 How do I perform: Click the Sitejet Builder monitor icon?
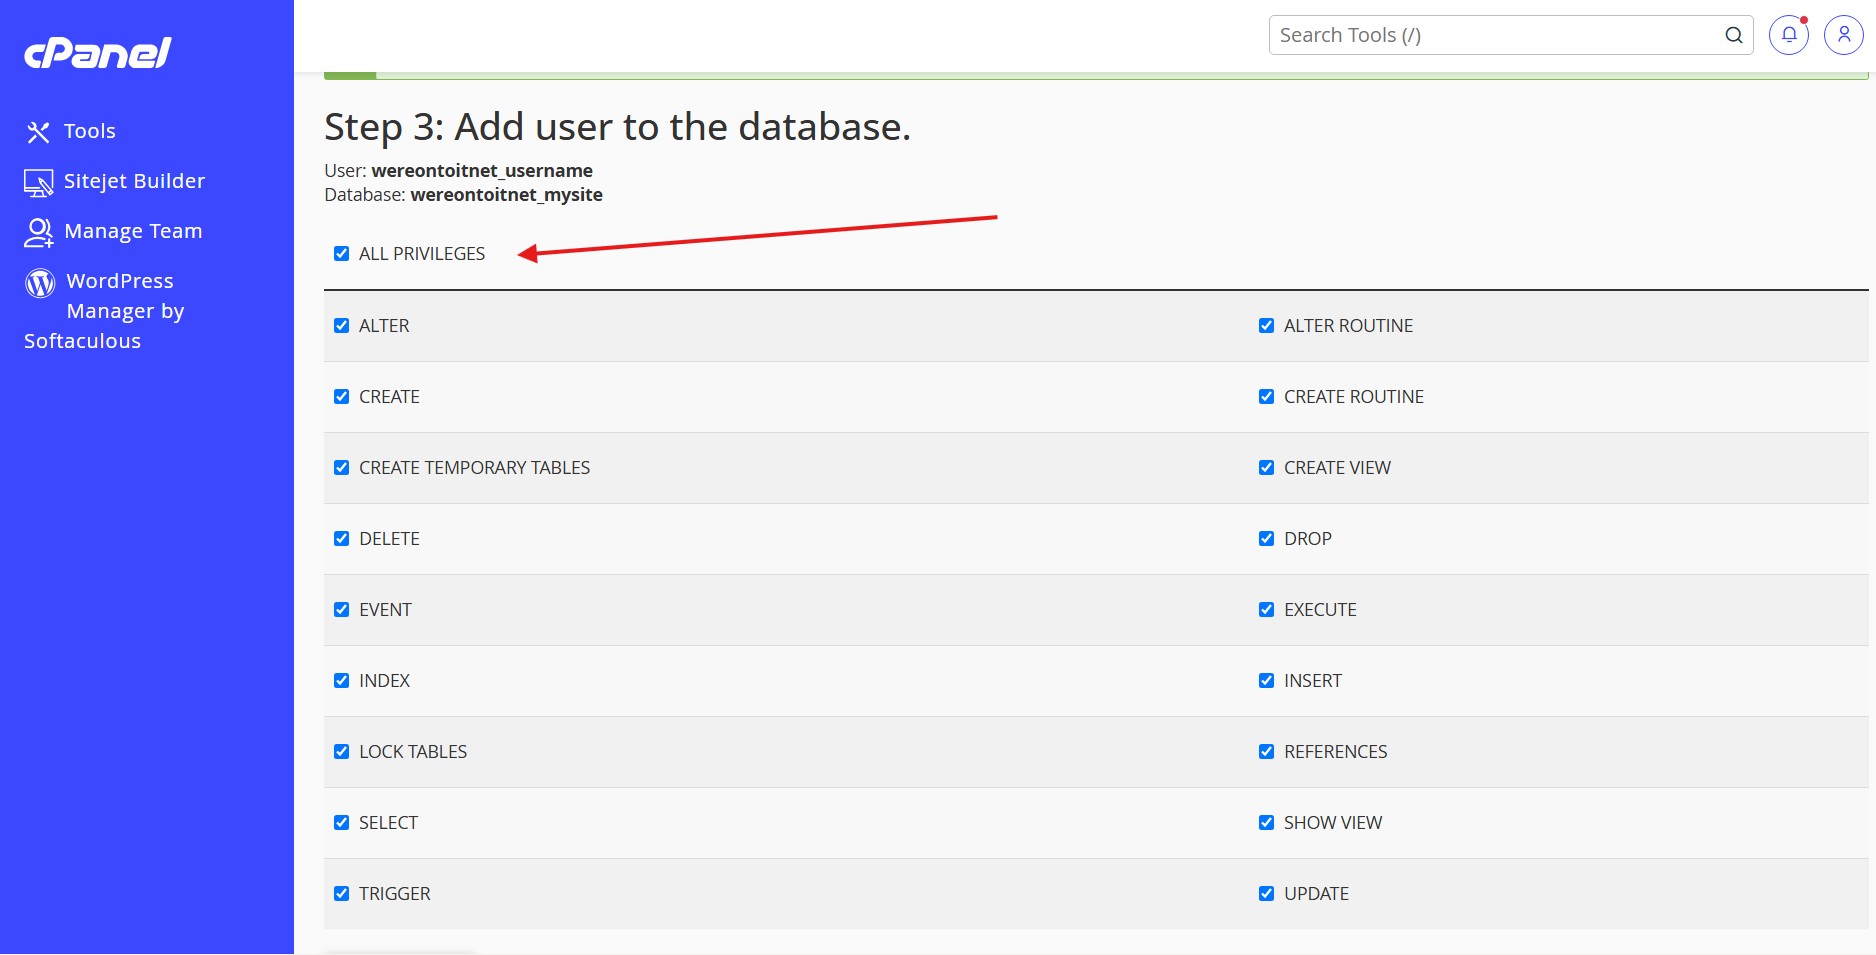pos(38,182)
